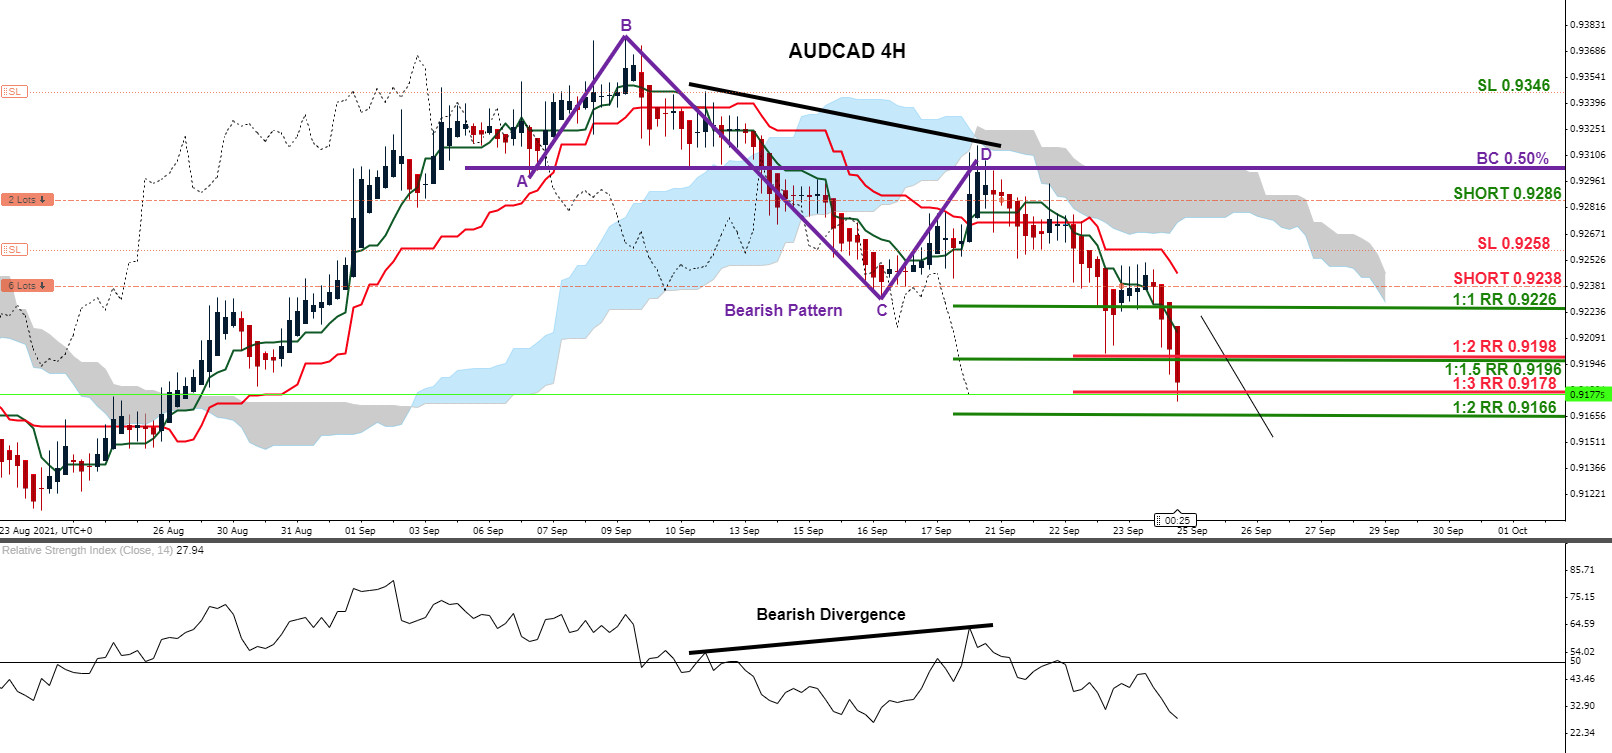Click the green current price tag on axis
Viewport: 1612px width, 753px height.
point(1588,394)
